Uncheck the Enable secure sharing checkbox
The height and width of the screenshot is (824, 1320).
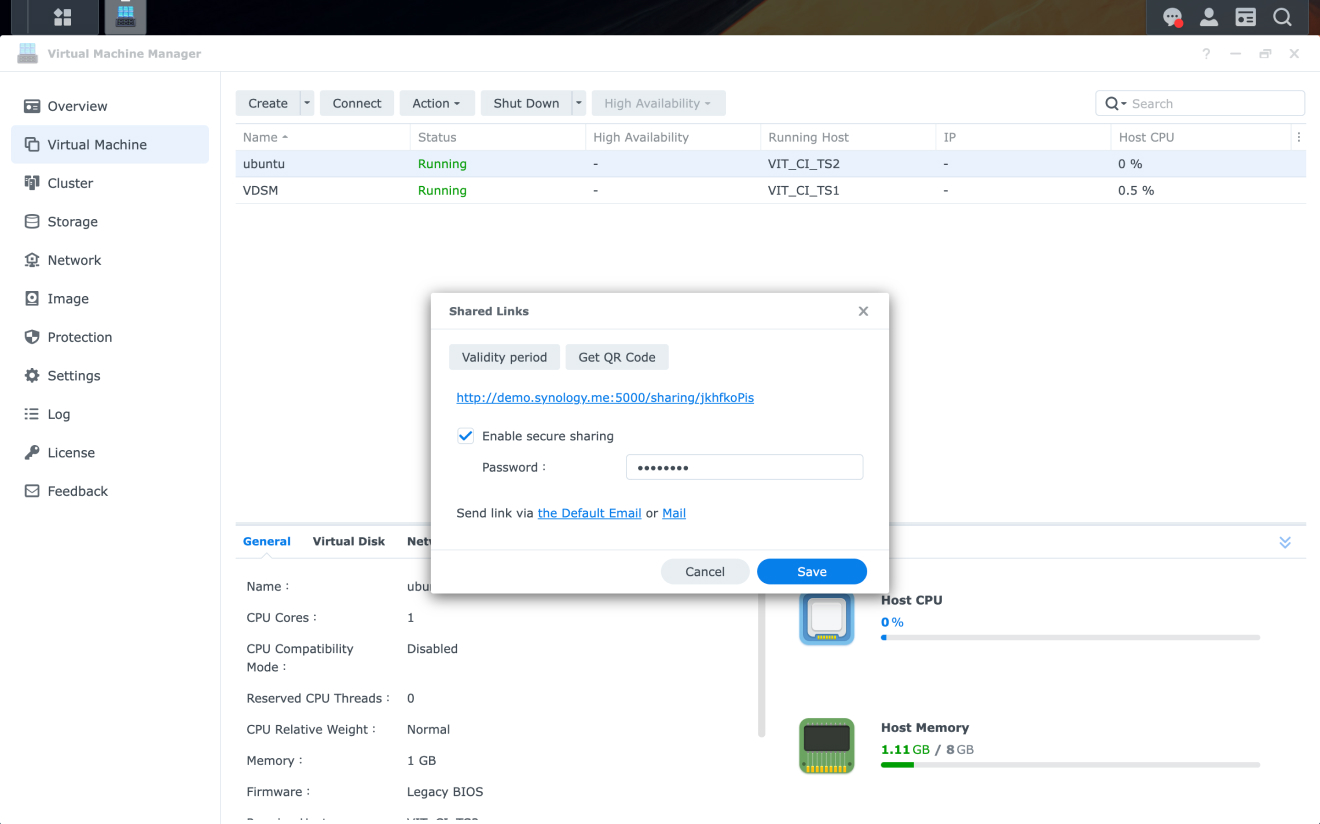[465, 435]
